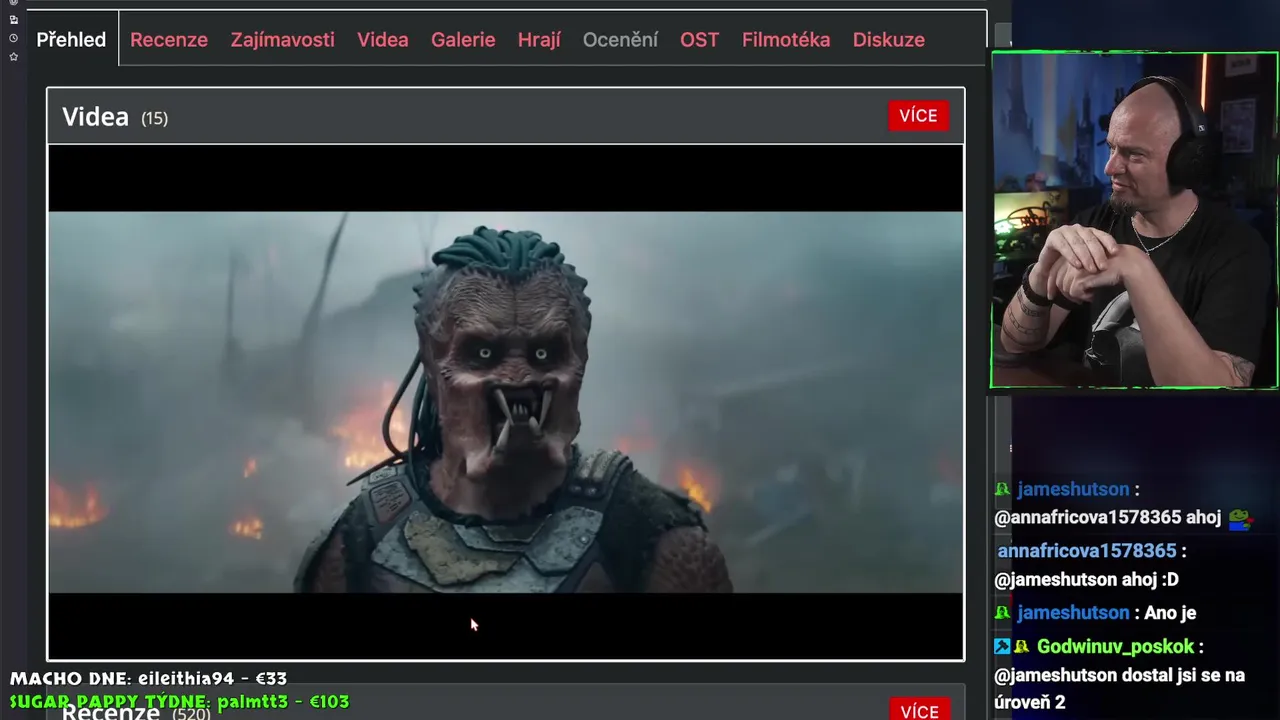Click '@jameshutson ahoj :D' chat message
The width and height of the screenshot is (1280, 720).
1086,580
